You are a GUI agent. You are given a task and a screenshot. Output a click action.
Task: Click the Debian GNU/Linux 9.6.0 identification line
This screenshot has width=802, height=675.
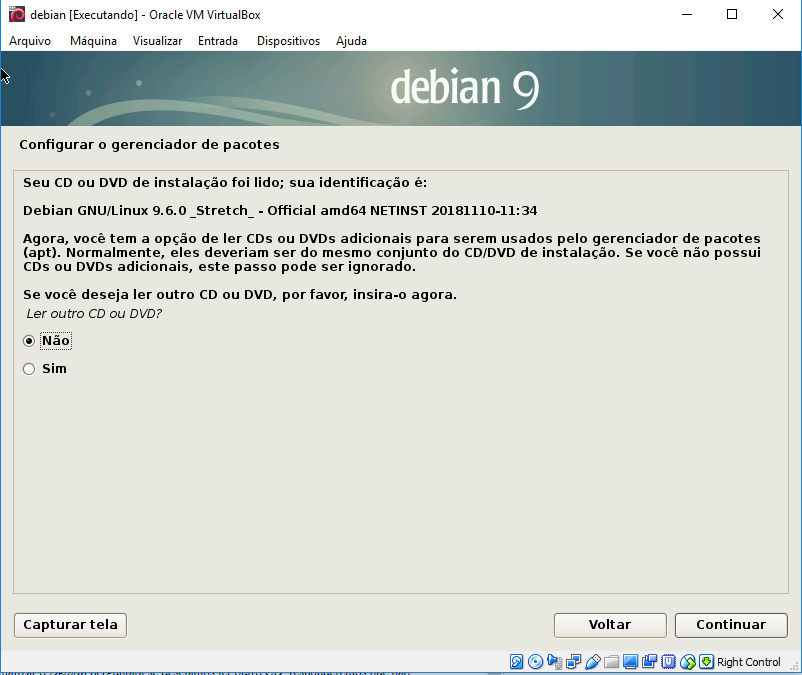[x=280, y=211]
